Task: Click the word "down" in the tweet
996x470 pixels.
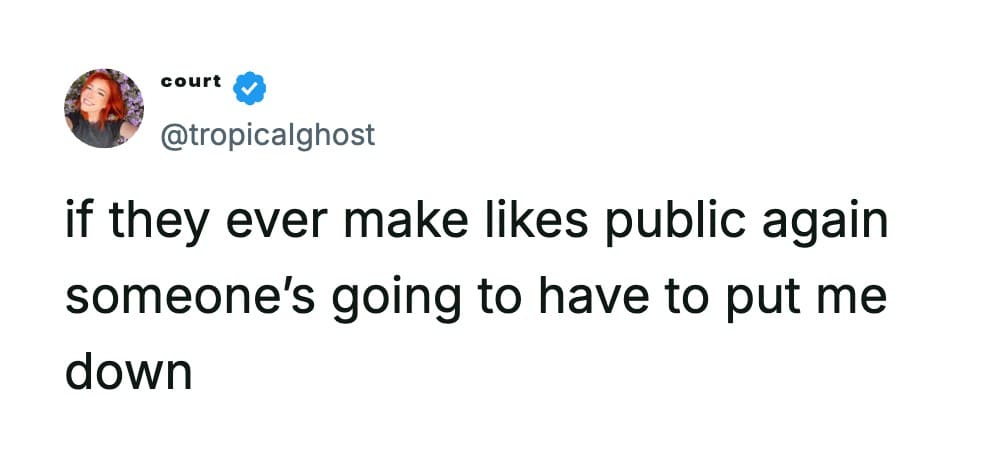Action: coord(128,372)
